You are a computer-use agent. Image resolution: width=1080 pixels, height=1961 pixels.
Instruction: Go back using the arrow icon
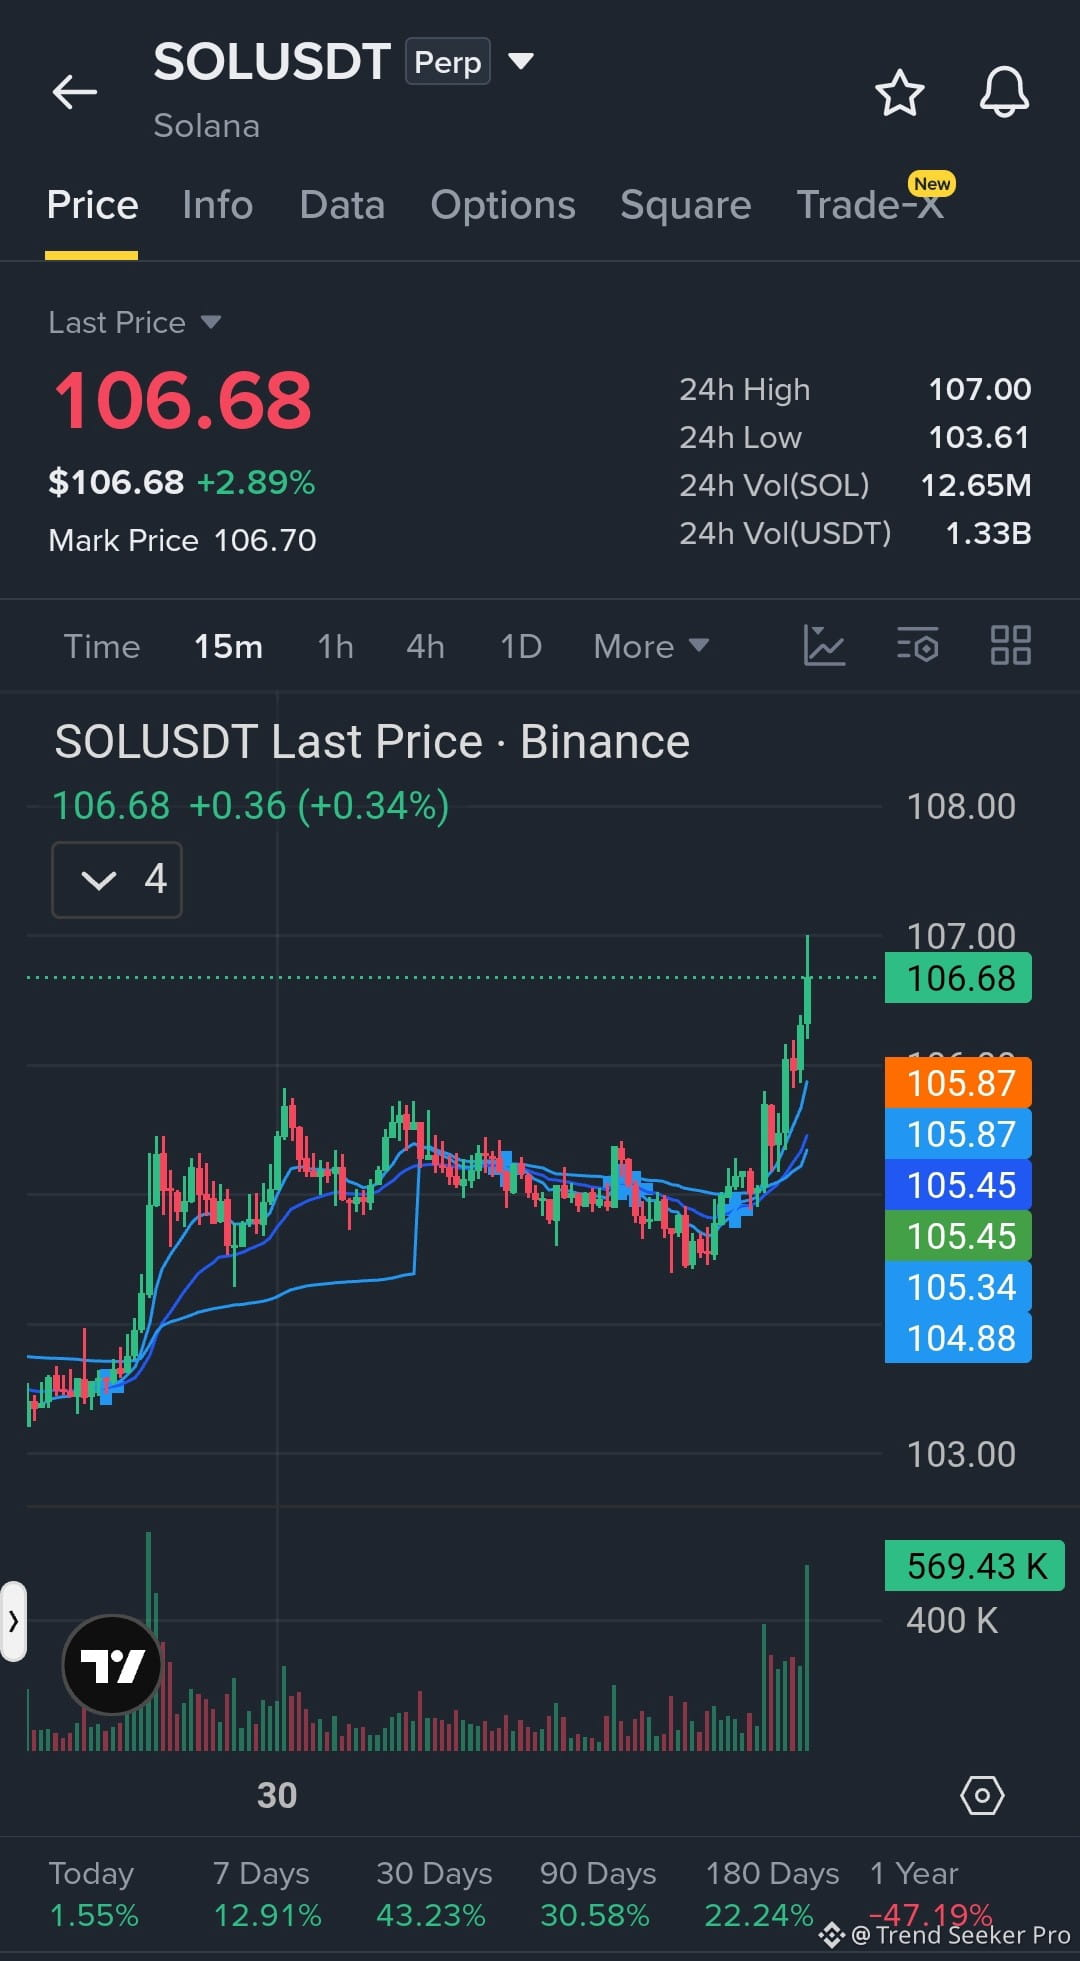[x=75, y=92]
